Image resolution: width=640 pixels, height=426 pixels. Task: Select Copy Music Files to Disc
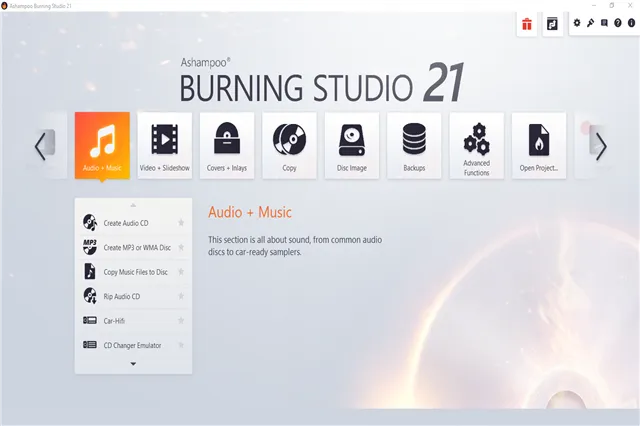133,272
